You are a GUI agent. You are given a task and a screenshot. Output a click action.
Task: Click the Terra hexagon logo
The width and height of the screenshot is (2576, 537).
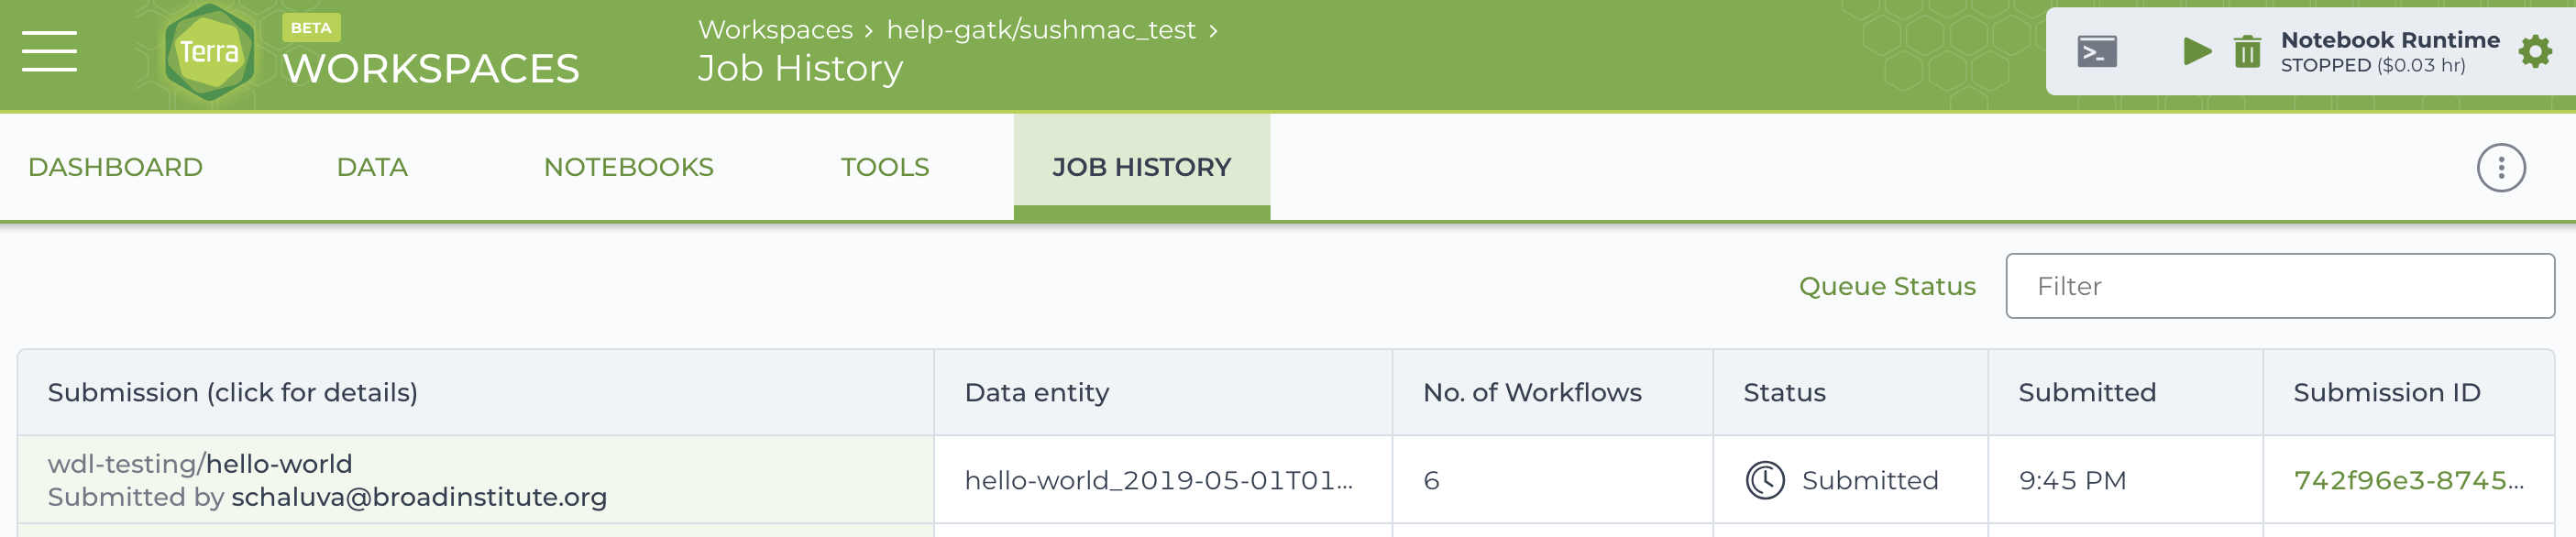209,51
